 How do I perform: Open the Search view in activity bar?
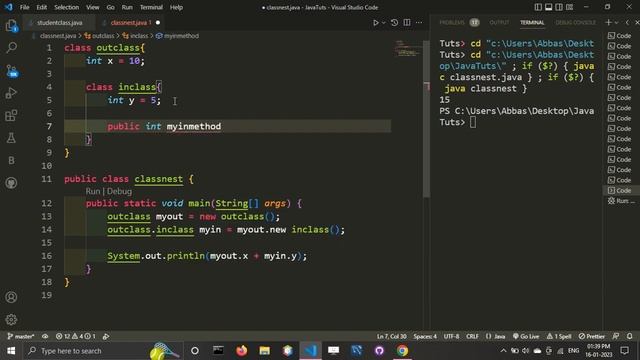11,48
